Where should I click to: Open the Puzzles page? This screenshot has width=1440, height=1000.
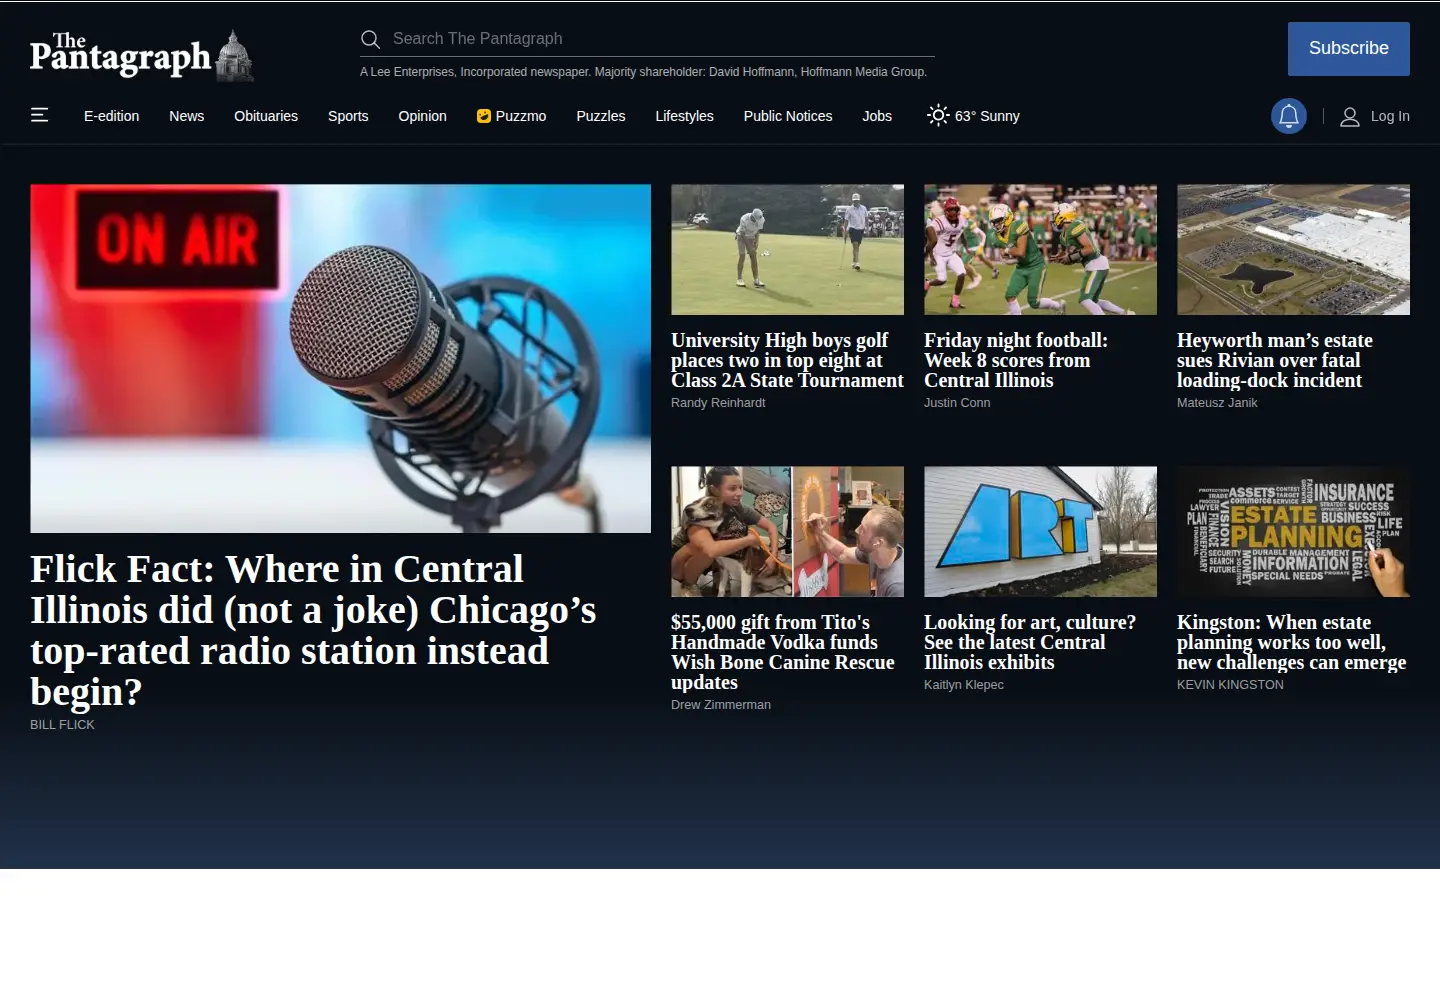click(601, 116)
